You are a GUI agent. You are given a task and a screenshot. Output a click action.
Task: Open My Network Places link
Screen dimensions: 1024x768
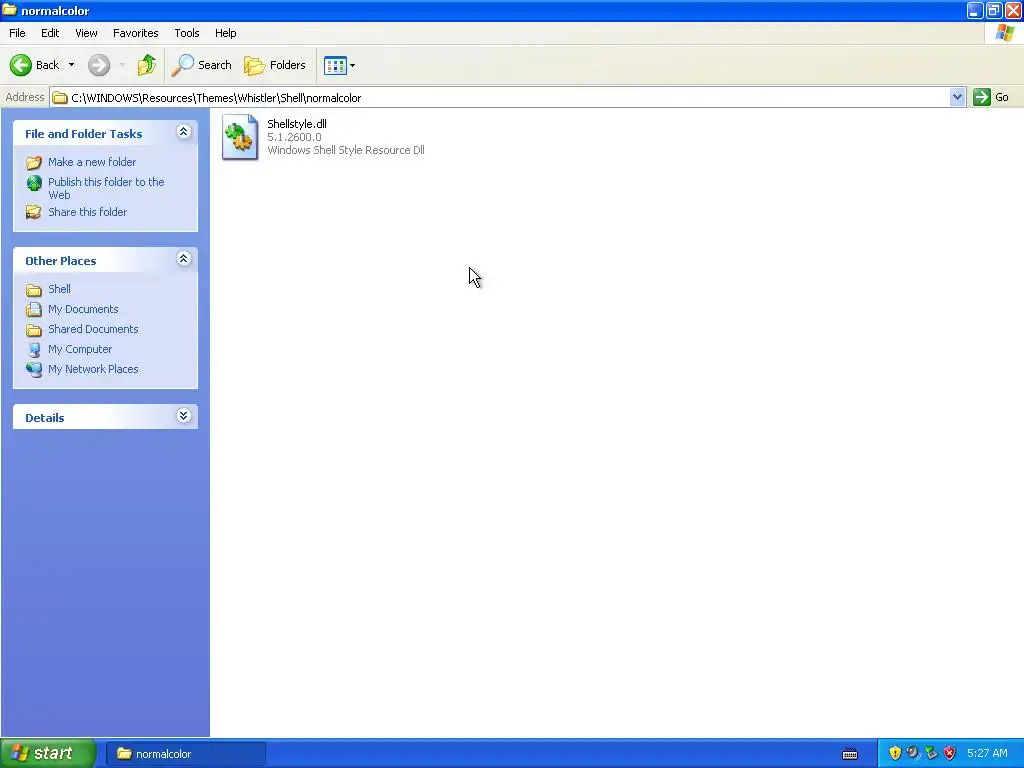pyautogui.click(x=93, y=369)
